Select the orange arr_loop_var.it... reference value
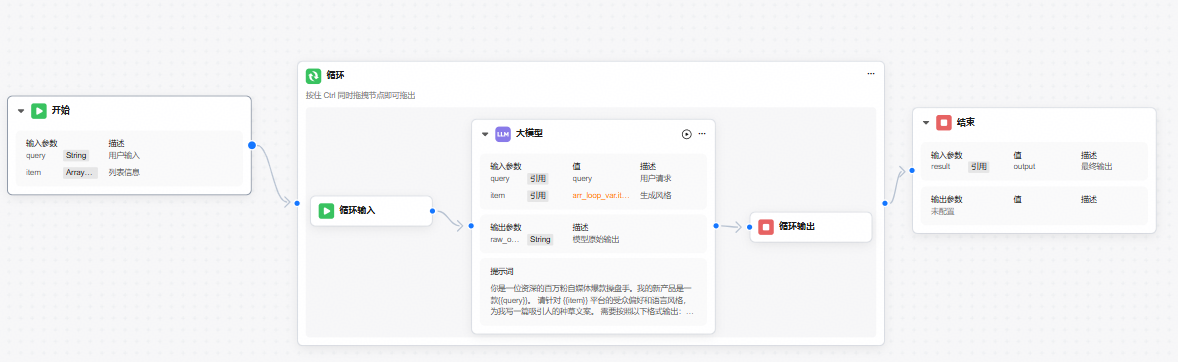The image size is (1178, 362). pos(601,195)
